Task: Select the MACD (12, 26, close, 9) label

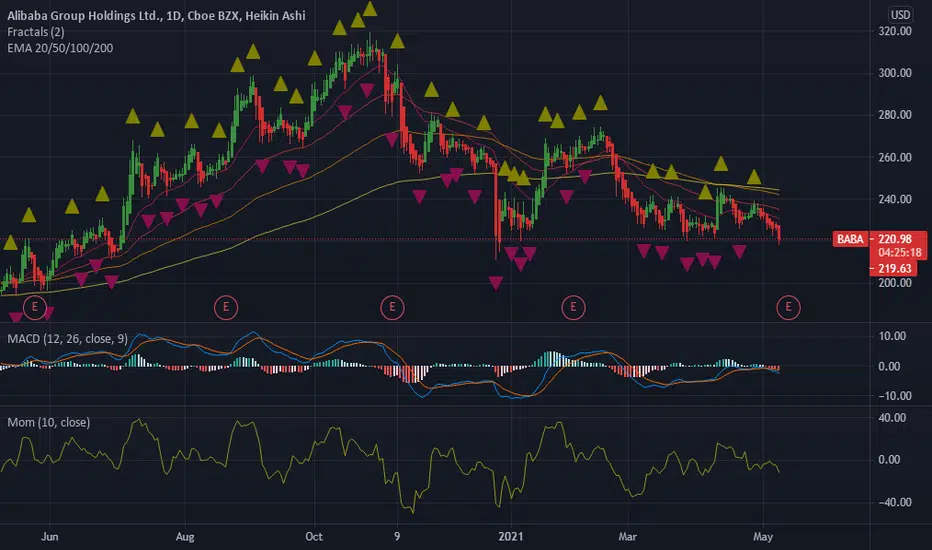Action: point(67,339)
